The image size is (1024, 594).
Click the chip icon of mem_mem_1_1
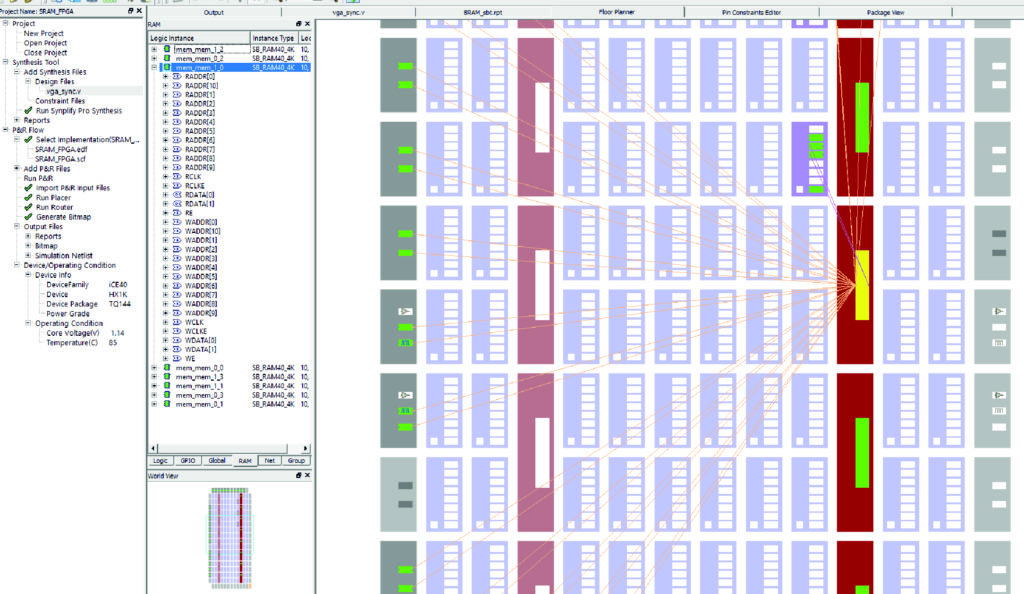pos(167,386)
